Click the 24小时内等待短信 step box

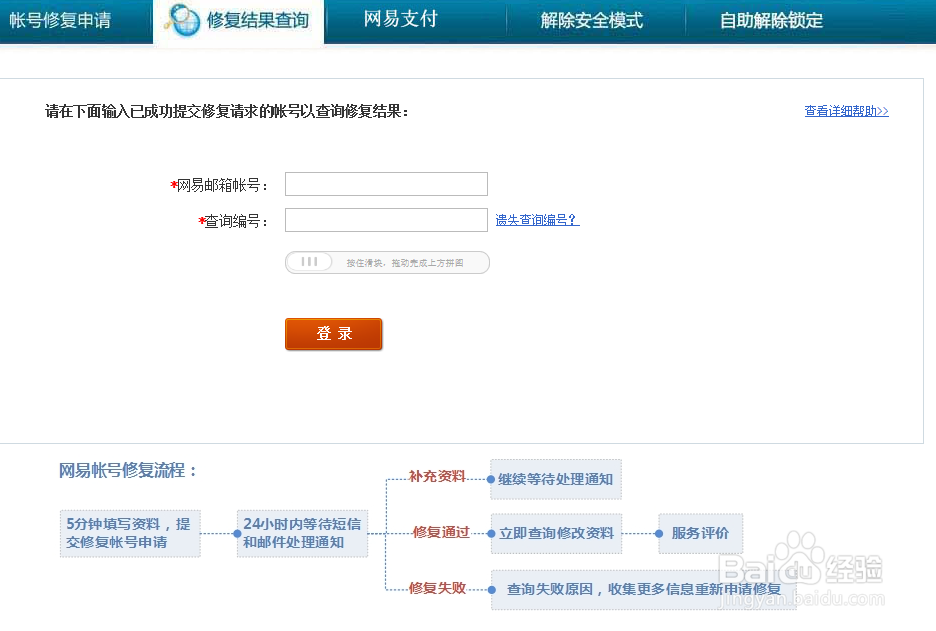302,533
